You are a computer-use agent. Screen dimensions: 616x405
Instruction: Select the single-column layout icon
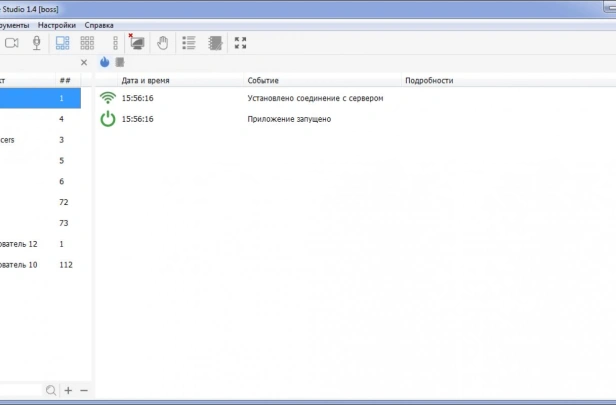pos(115,43)
